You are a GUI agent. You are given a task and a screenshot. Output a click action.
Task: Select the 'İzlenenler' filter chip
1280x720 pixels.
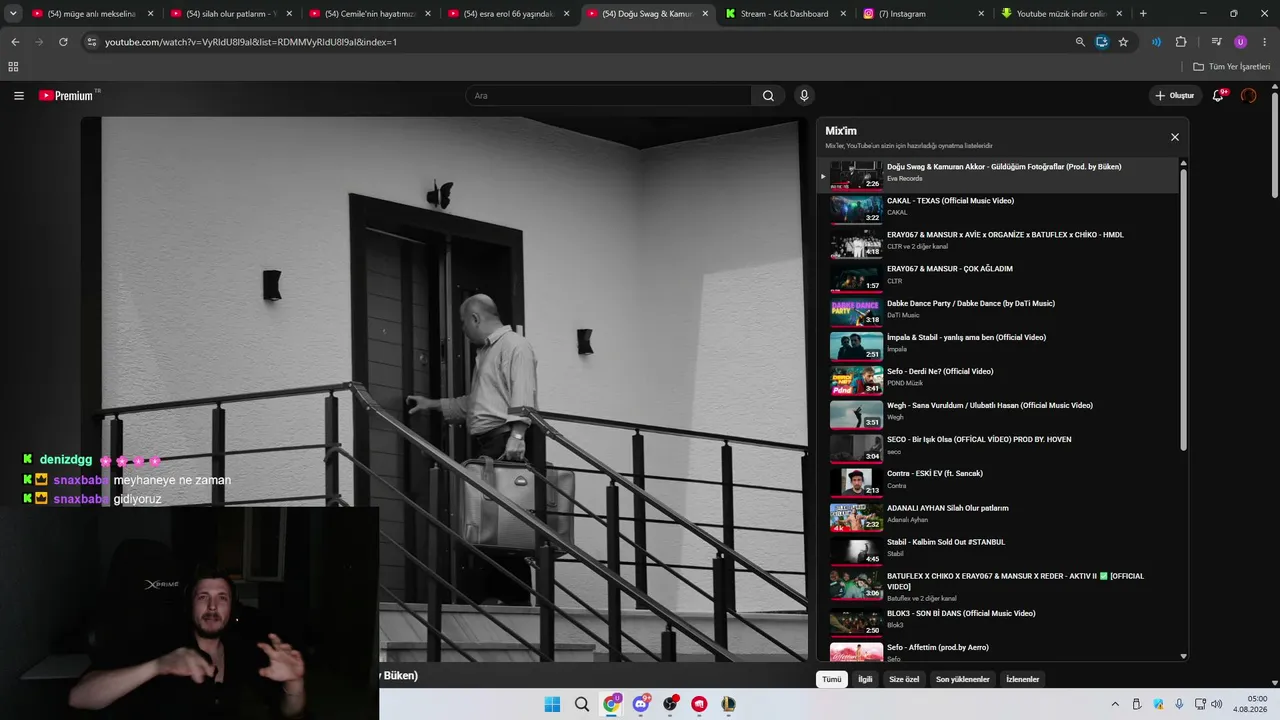(x=1022, y=679)
